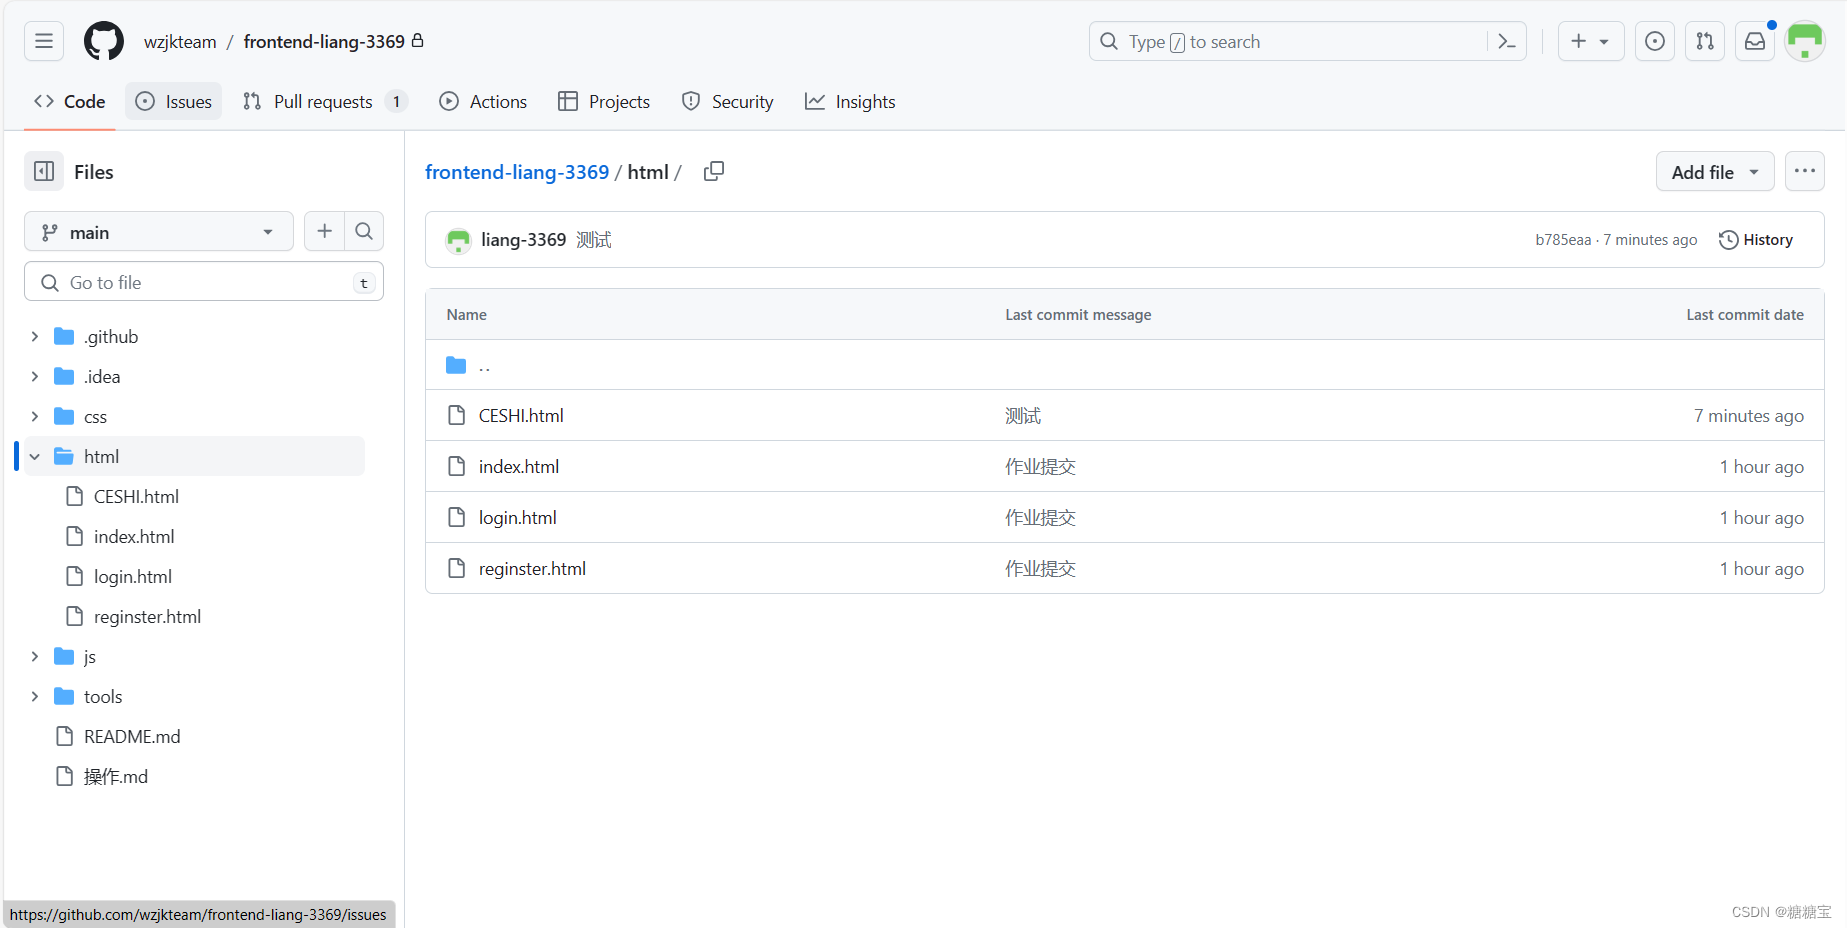This screenshot has width=1847, height=928.
Task: Click inside the Go to file field
Action: tap(200, 281)
